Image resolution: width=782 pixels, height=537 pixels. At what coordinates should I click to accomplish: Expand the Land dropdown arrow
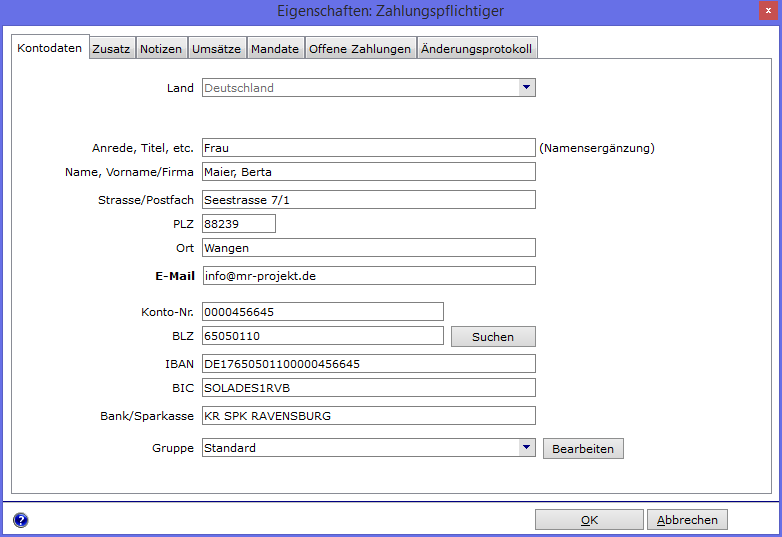(526, 88)
